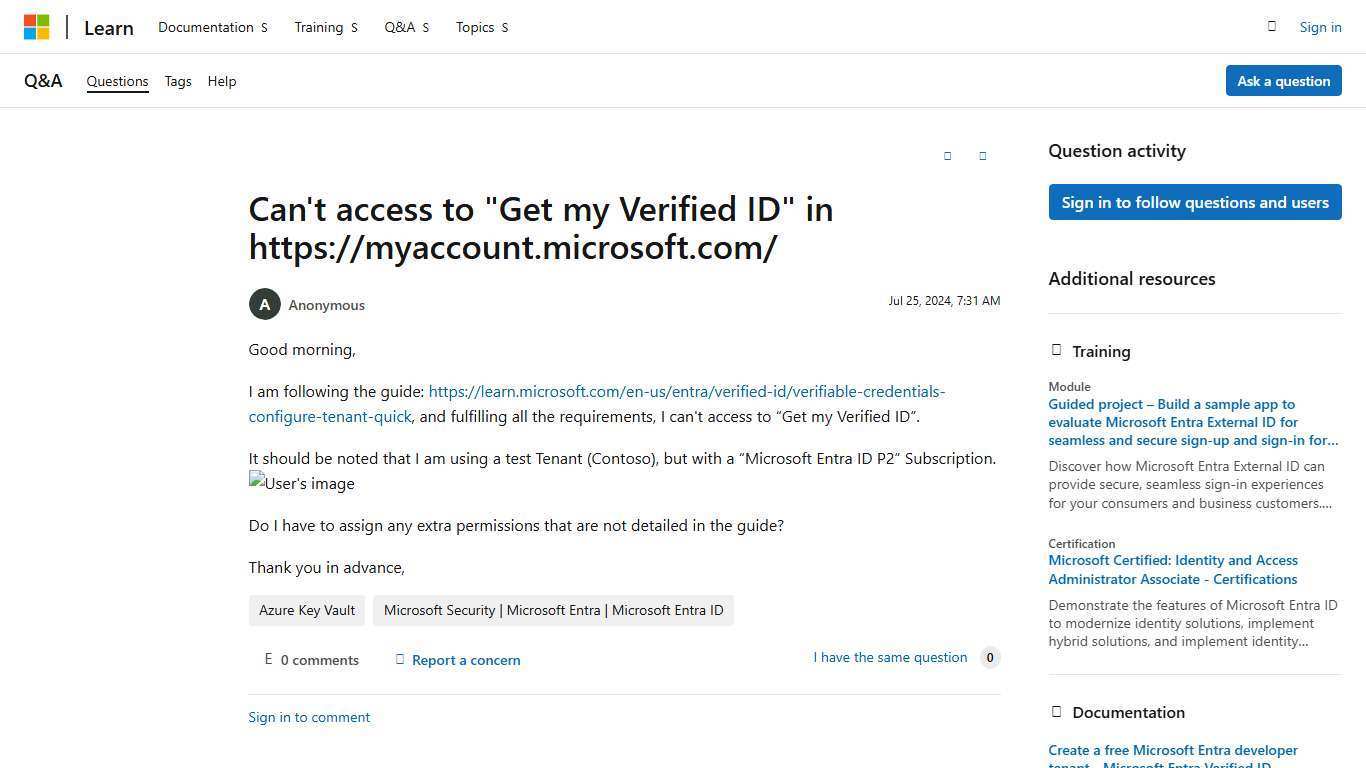Click Sign in to comment
The width and height of the screenshot is (1366, 768).
point(309,717)
